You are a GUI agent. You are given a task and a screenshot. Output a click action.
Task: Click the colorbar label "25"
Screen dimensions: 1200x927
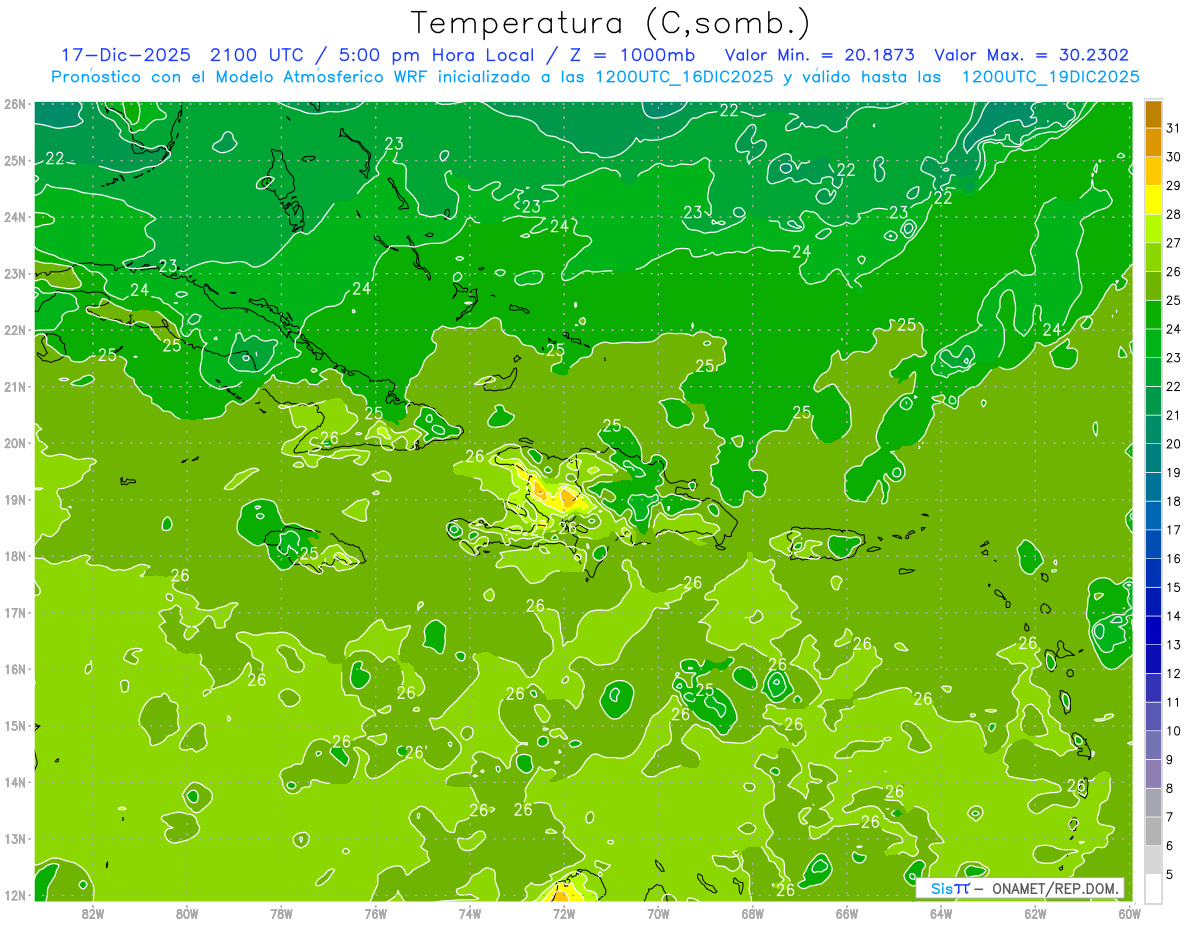pos(1174,300)
